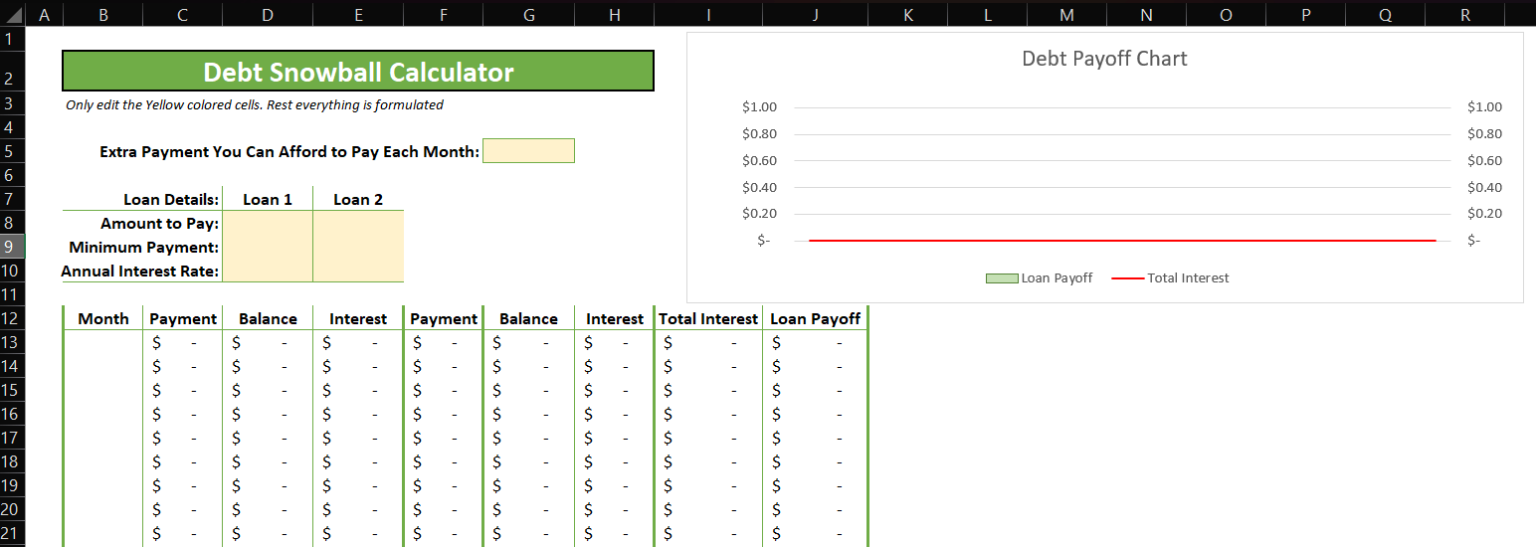1536x547 pixels.
Task: Click the Debt Snowball Calculator title cell
Action: [x=358, y=71]
